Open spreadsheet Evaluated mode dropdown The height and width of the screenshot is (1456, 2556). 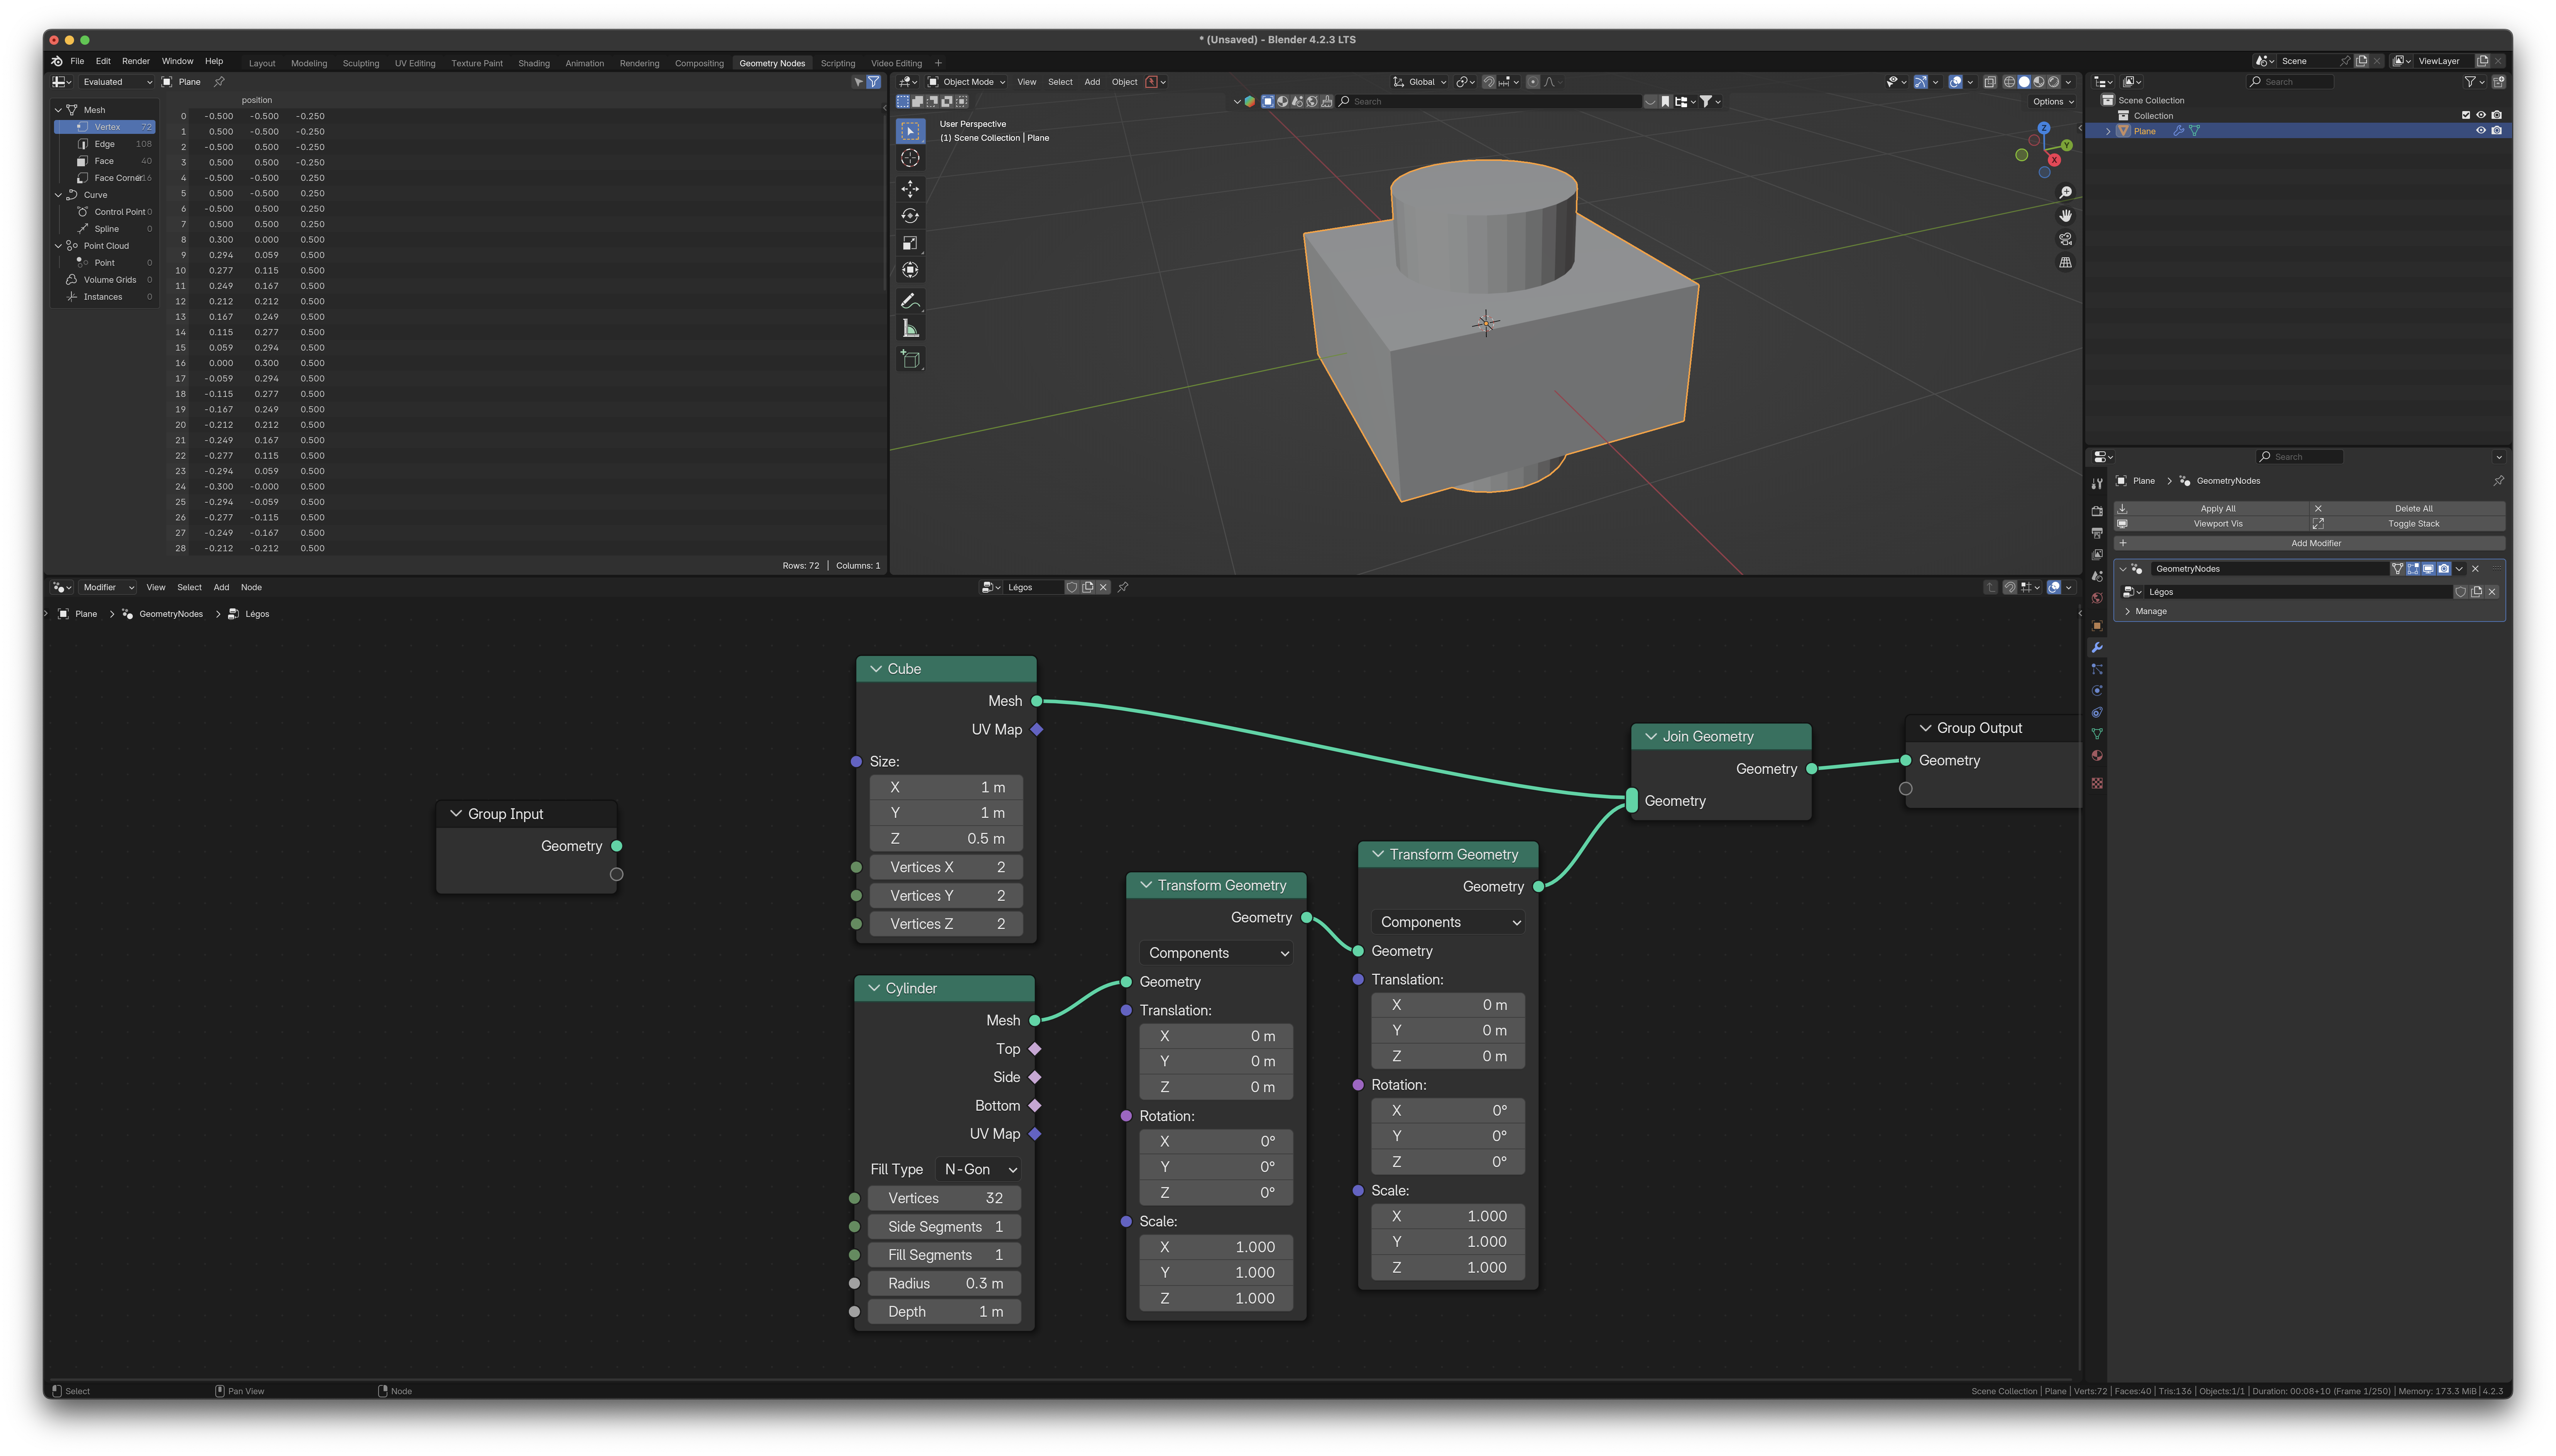click(116, 82)
